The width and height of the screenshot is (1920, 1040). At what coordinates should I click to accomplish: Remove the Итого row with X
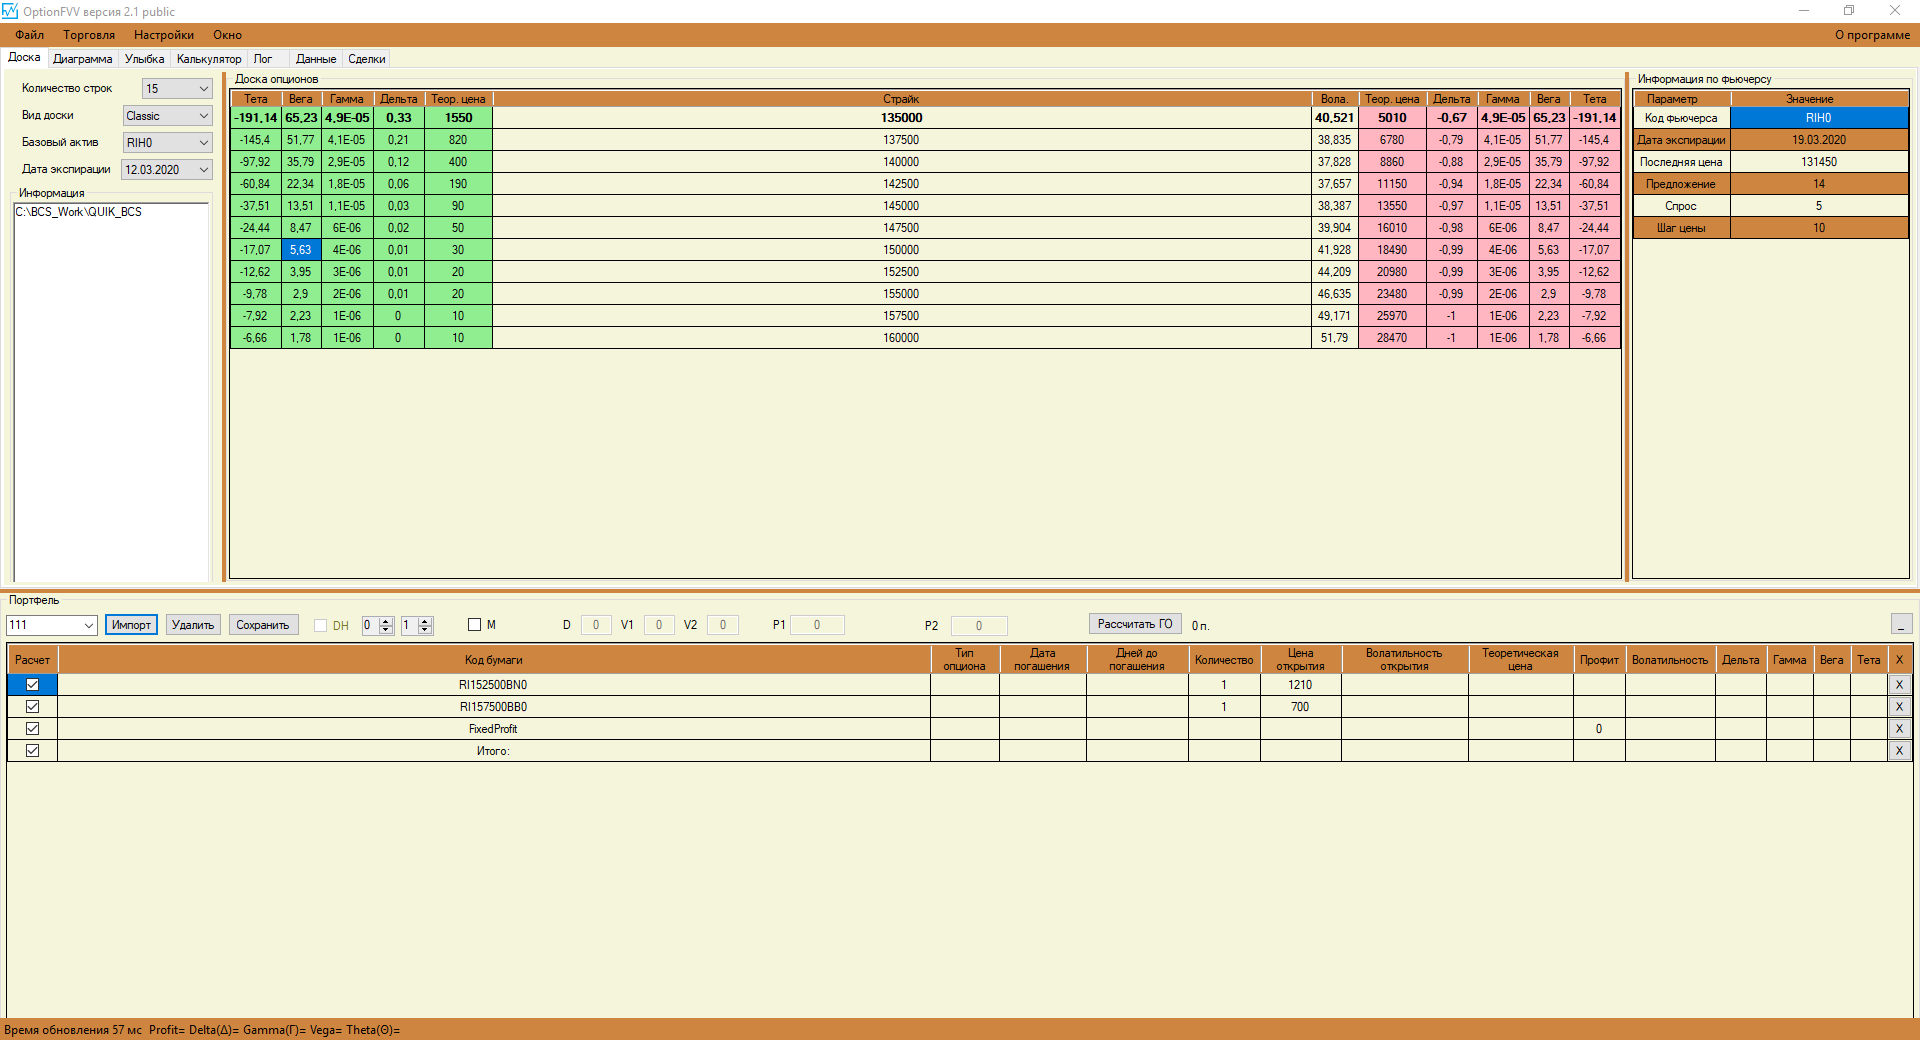(1899, 751)
